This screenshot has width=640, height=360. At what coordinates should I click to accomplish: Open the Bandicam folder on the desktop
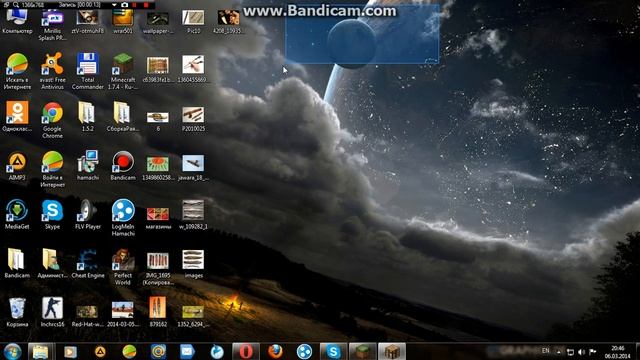pos(17,263)
